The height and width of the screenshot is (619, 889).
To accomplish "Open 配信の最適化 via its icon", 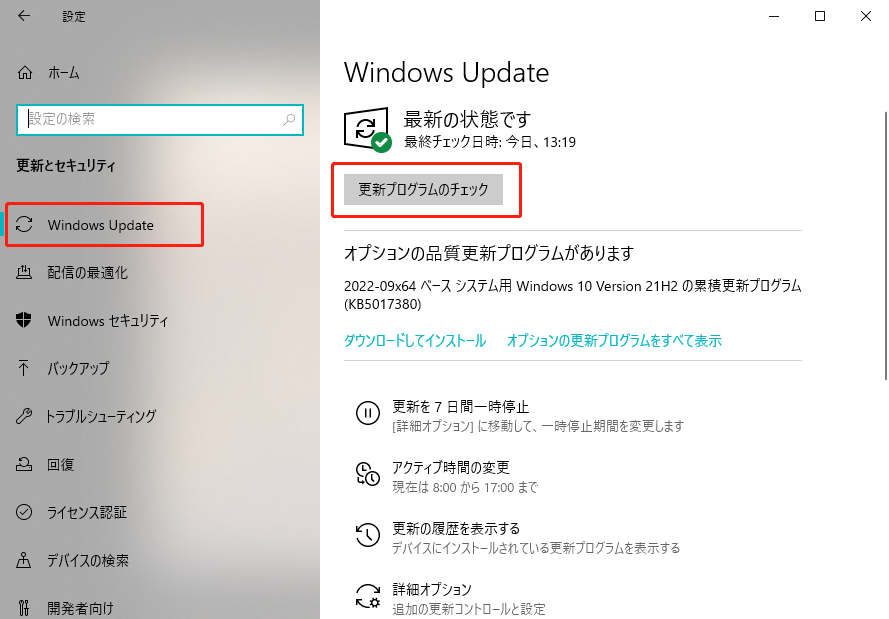I will click(x=24, y=273).
